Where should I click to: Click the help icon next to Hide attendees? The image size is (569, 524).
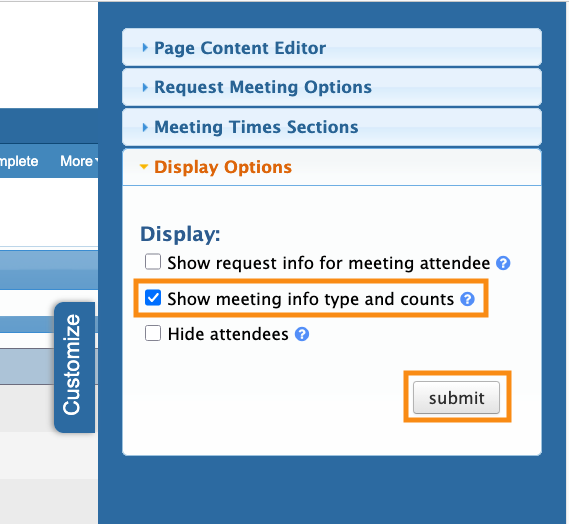tap(302, 334)
